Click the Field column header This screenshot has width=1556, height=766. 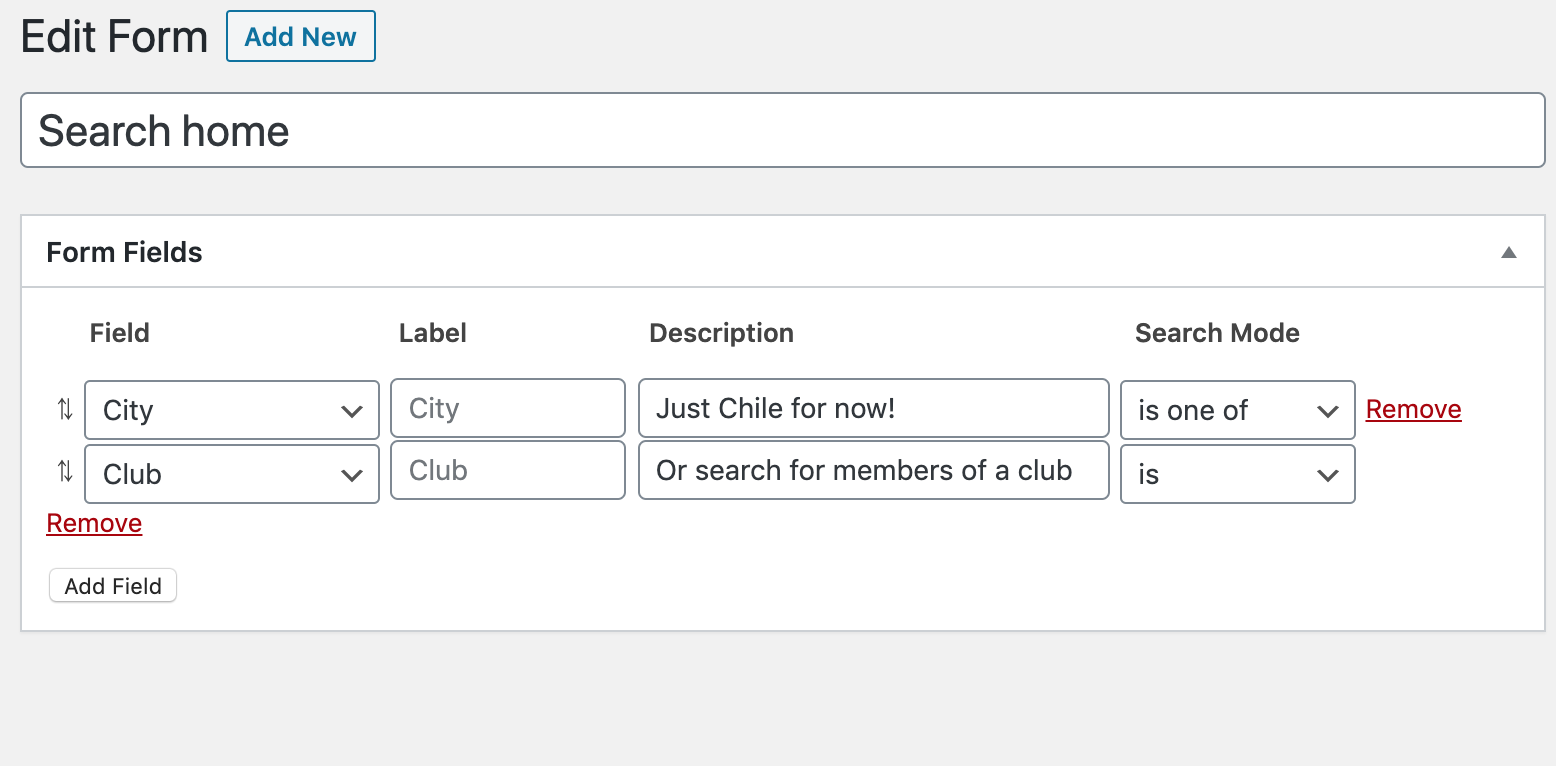tap(120, 333)
